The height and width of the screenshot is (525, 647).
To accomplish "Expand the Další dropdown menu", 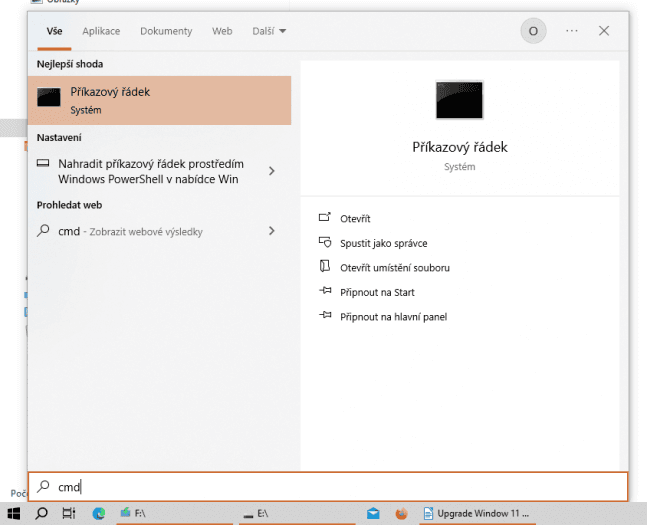I will coord(269,31).
